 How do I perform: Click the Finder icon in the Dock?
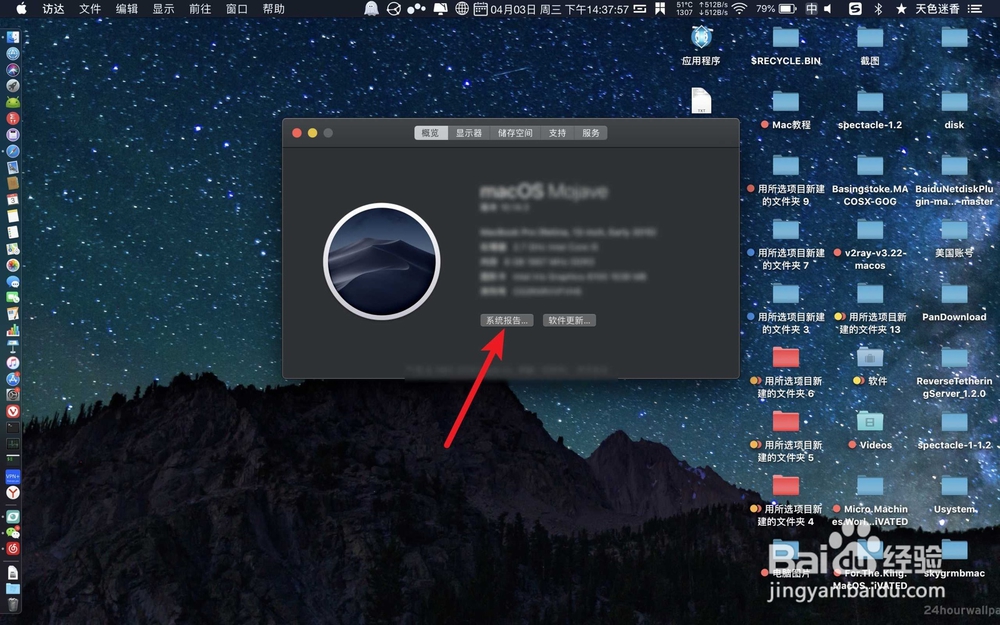tap(13, 38)
